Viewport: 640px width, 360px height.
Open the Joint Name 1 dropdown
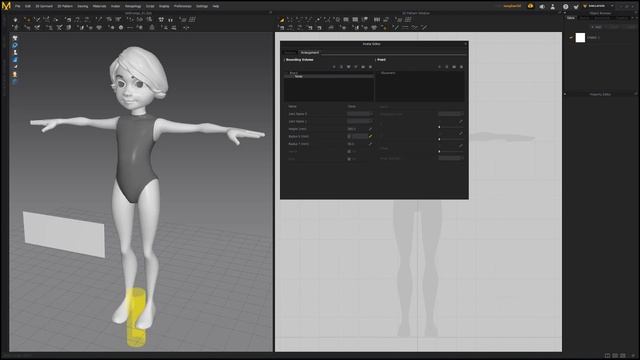pyautogui.click(x=359, y=121)
